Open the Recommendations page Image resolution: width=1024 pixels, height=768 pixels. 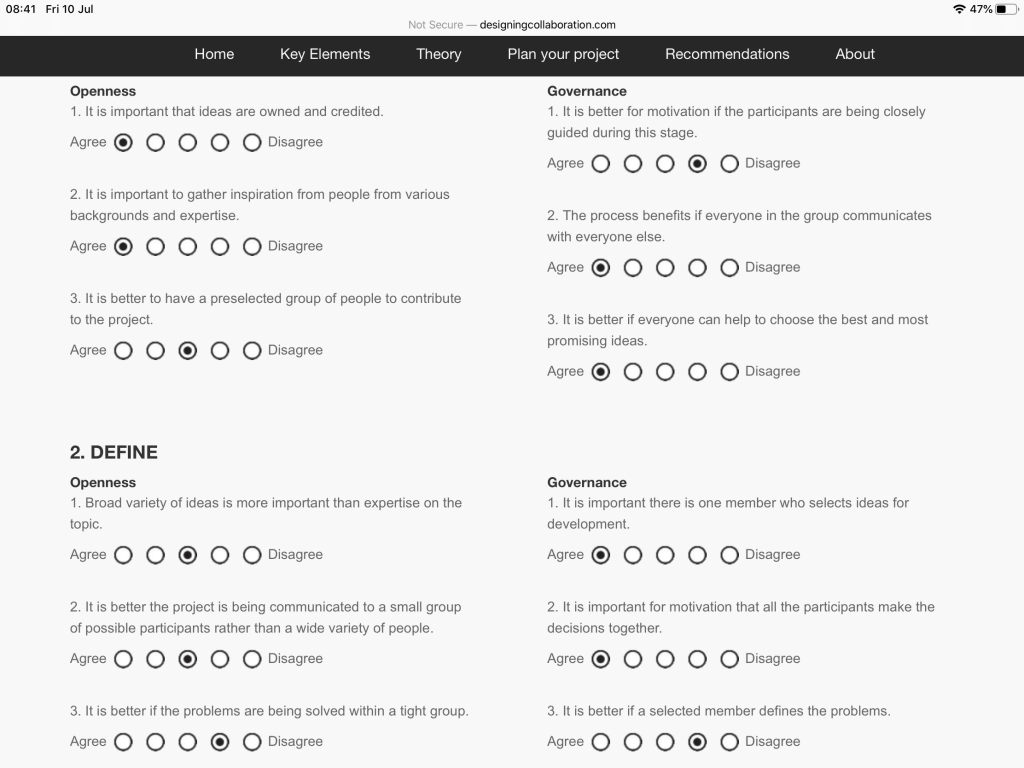point(727,54)
